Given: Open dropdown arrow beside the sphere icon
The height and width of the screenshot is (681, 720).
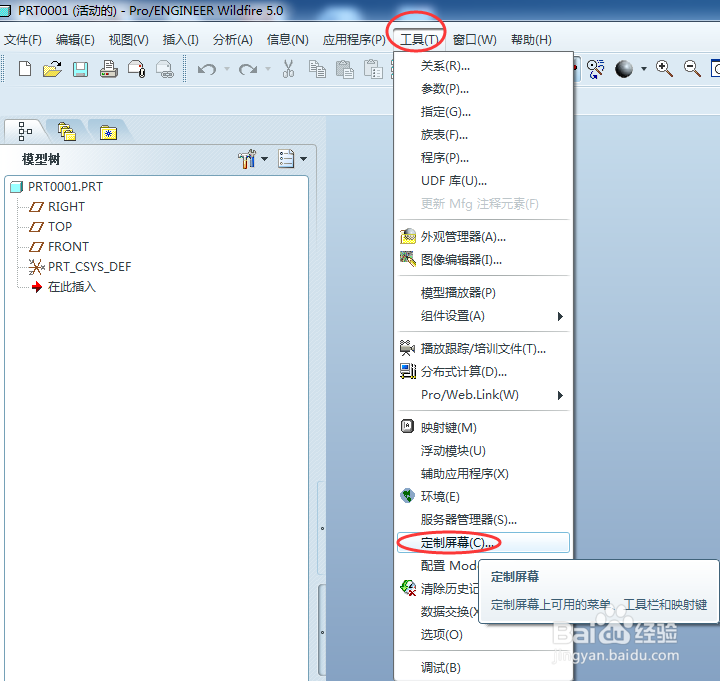Looking at the screenshot, I should [644, 69].
